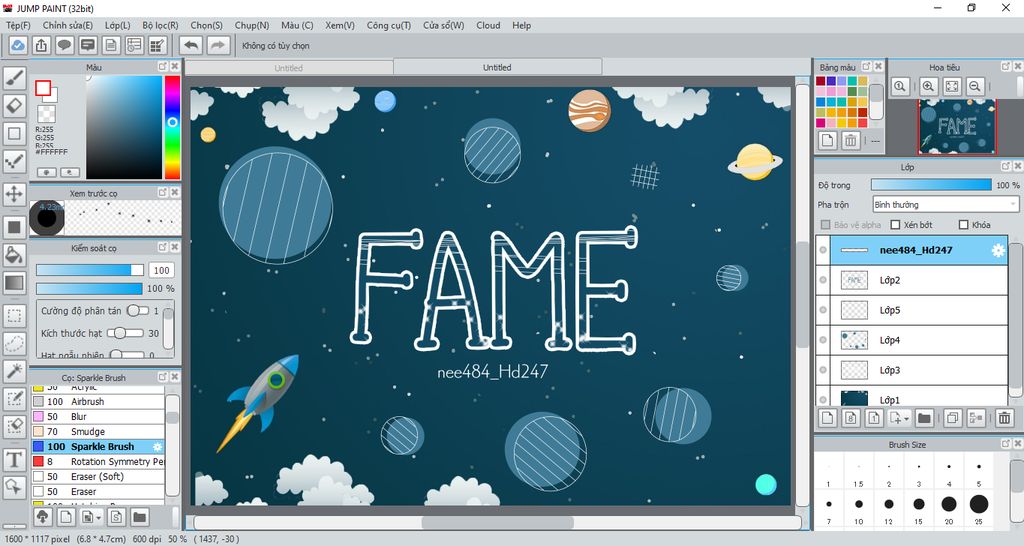Open the Tệp(F) menu
The height and width of the screenshot is (546, 1024).
coord(18,25)
